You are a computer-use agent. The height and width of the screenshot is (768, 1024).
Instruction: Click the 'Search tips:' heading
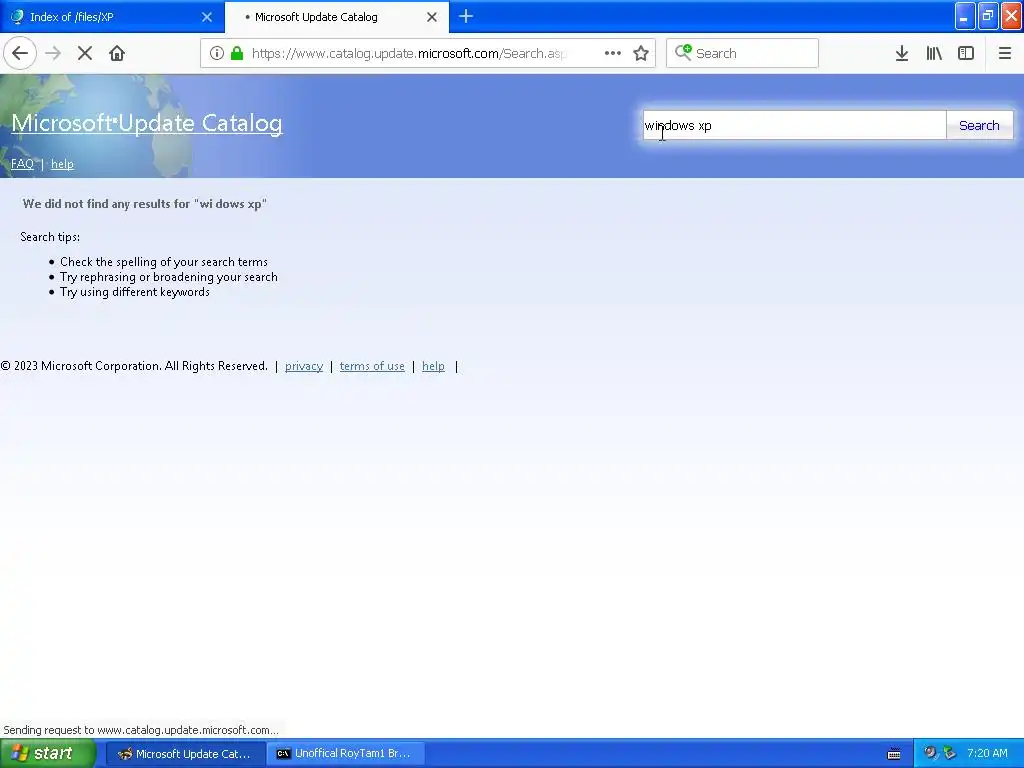[x=50, y=237]
